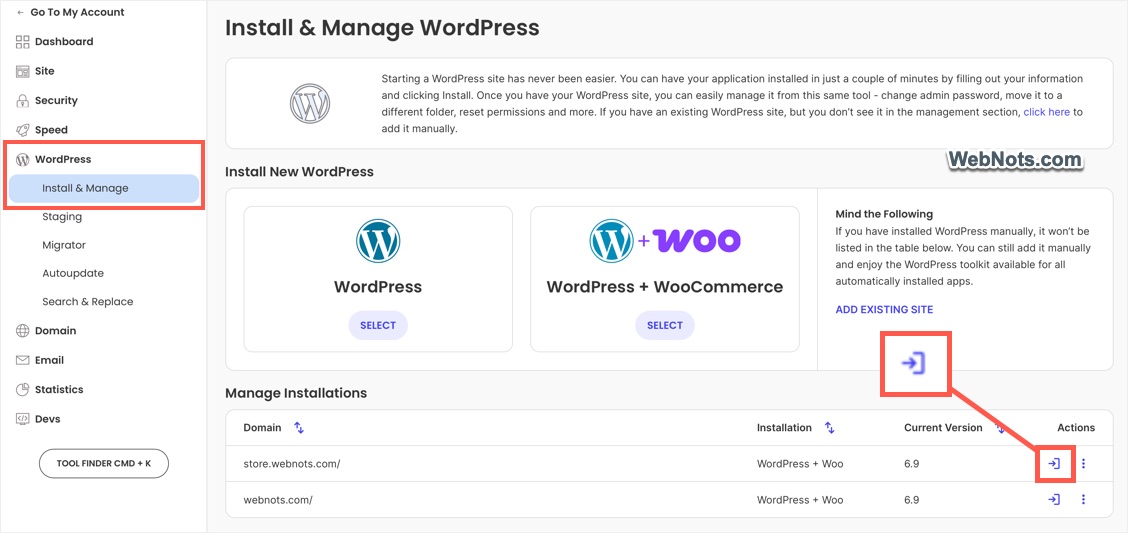Open the three-dot actions menu for store.webnots.com
The height and width of the screenshot is (533, 1128).
1083,464
